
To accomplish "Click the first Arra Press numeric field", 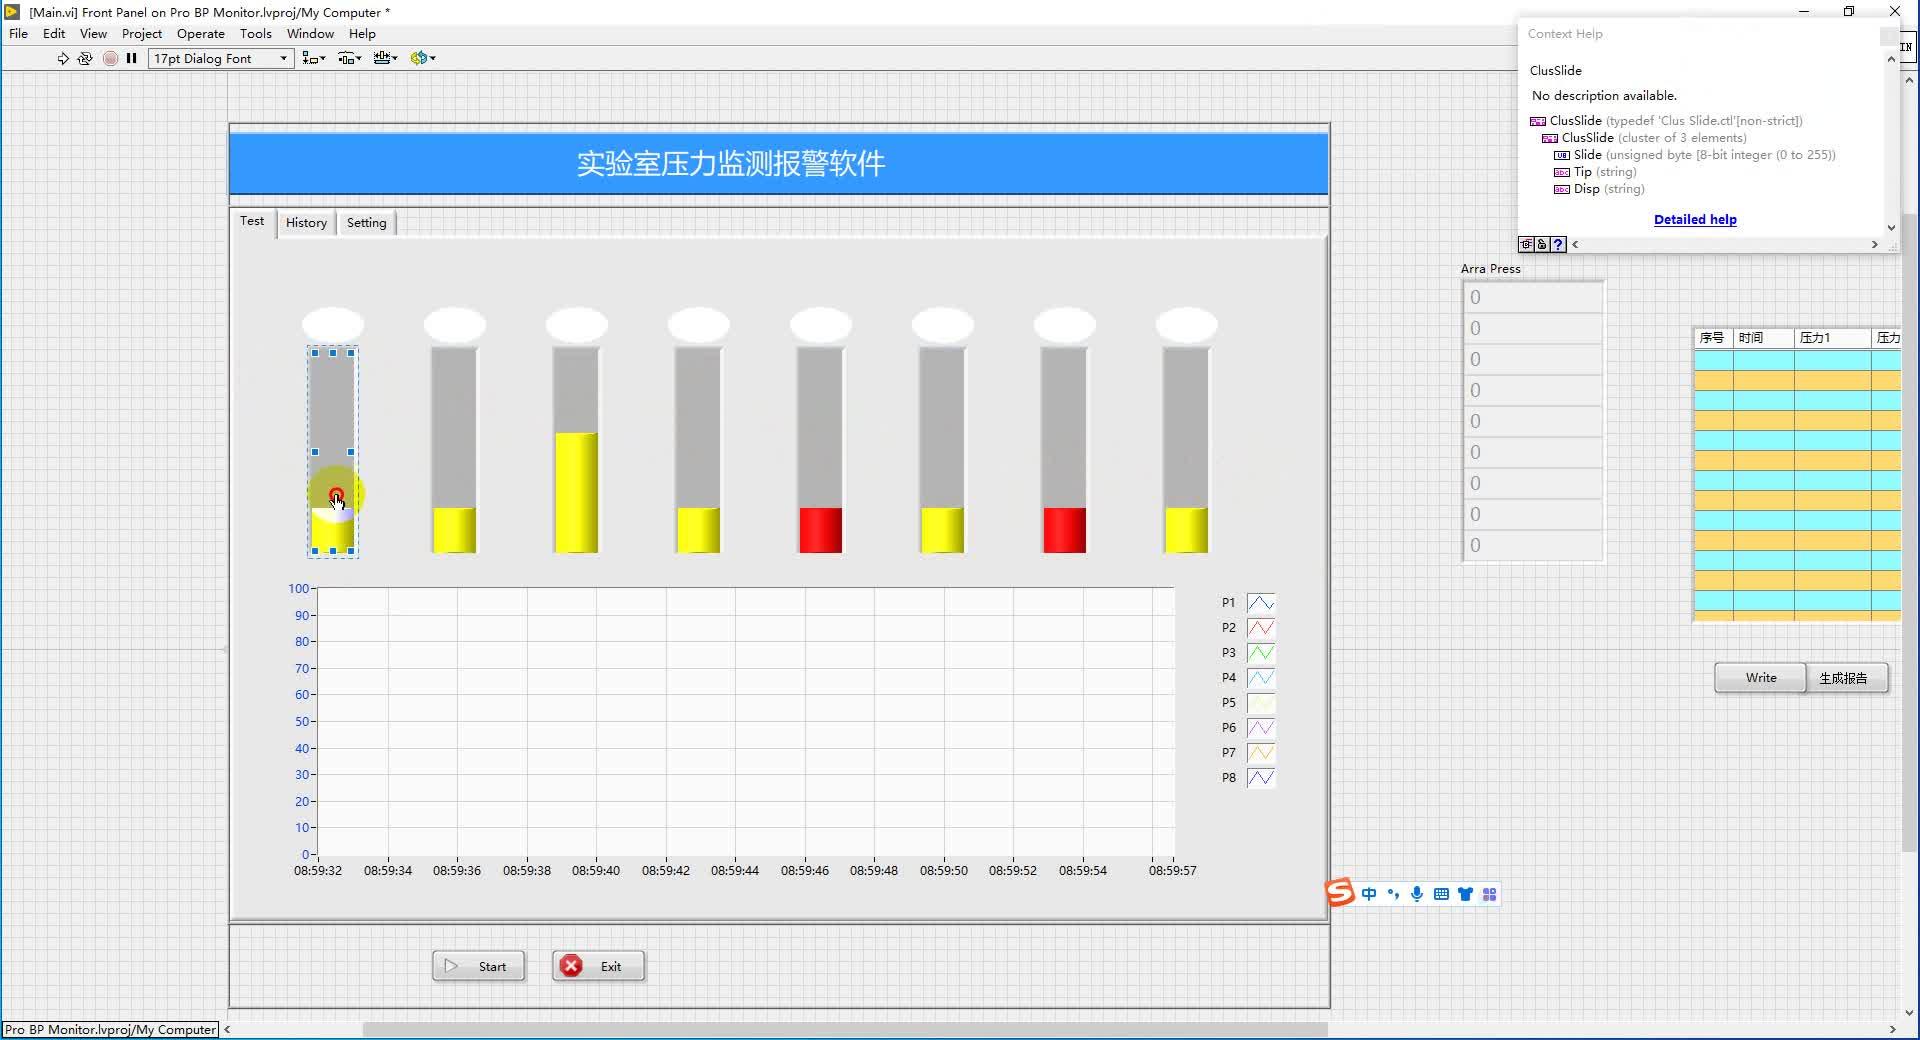I will [1533, 296].
